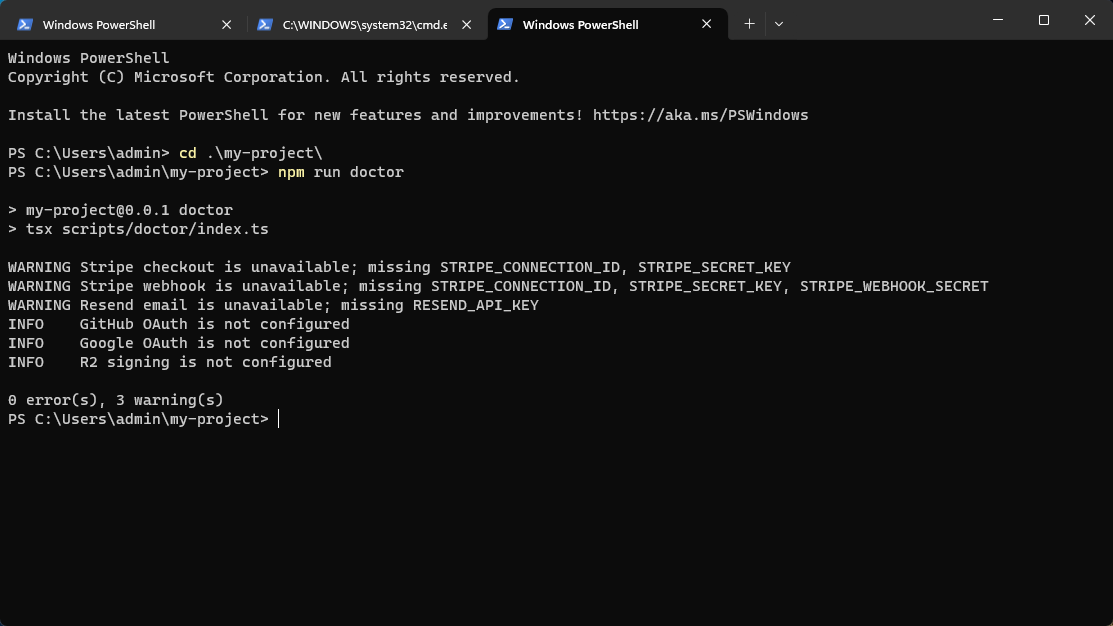1113x626 pixels.
Task: Click the 'R2 signing is not configured' line
Action: point(170,363)
